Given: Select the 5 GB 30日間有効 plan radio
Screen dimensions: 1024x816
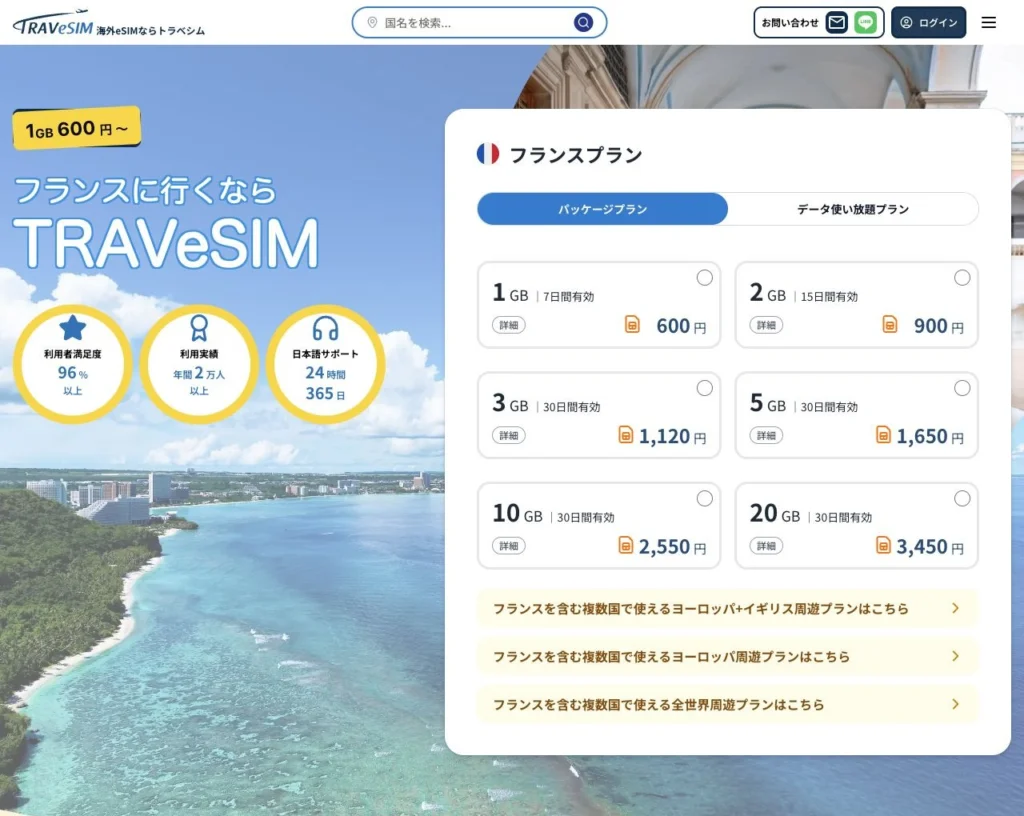Looking at the screenshot, I should [962, 388].
